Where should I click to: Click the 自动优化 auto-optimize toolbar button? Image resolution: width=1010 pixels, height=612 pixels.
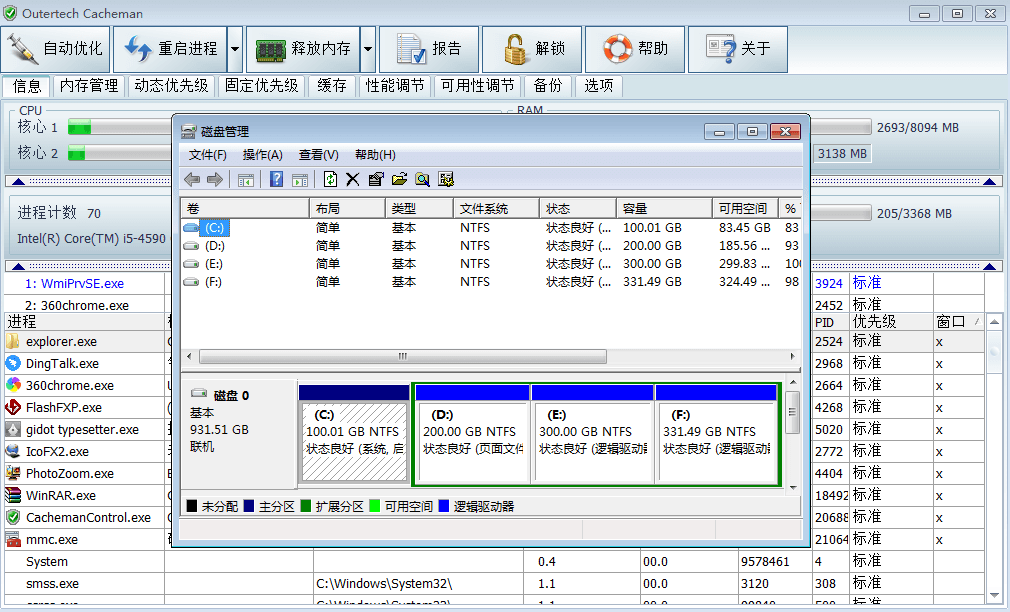pos(57,49)
